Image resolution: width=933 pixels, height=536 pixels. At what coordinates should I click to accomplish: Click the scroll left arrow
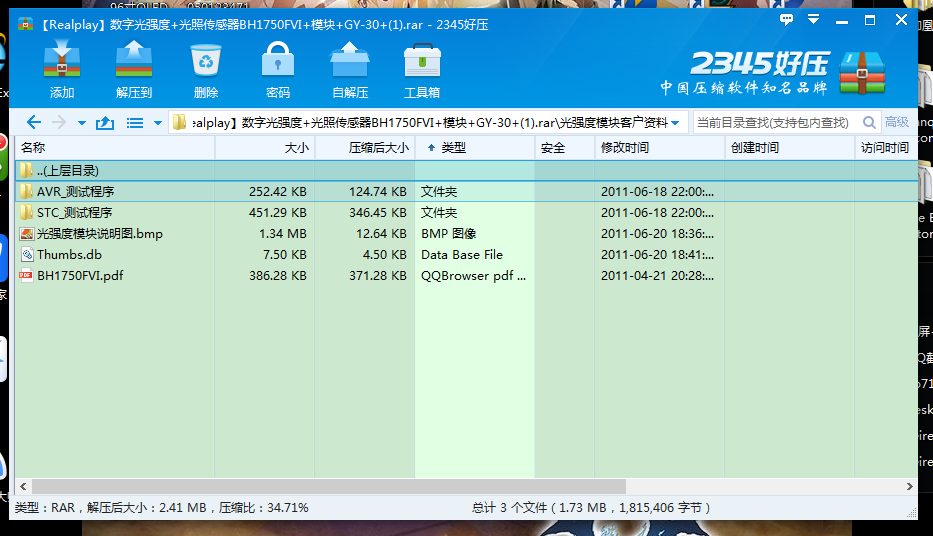pos(23,487)
